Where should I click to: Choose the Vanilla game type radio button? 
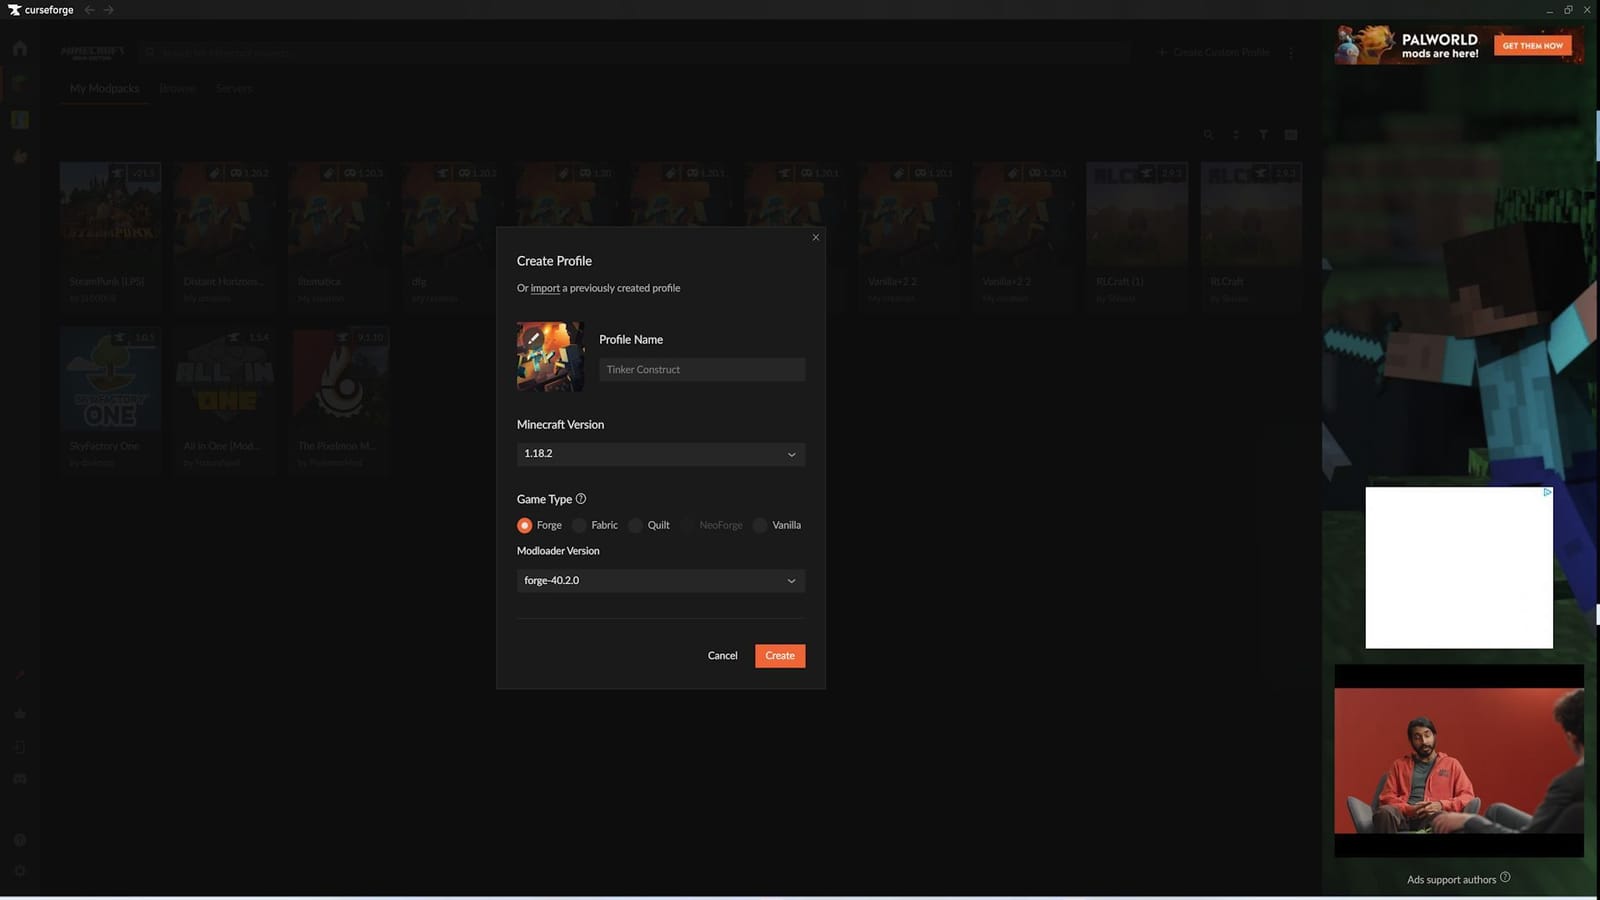[761, 525]
